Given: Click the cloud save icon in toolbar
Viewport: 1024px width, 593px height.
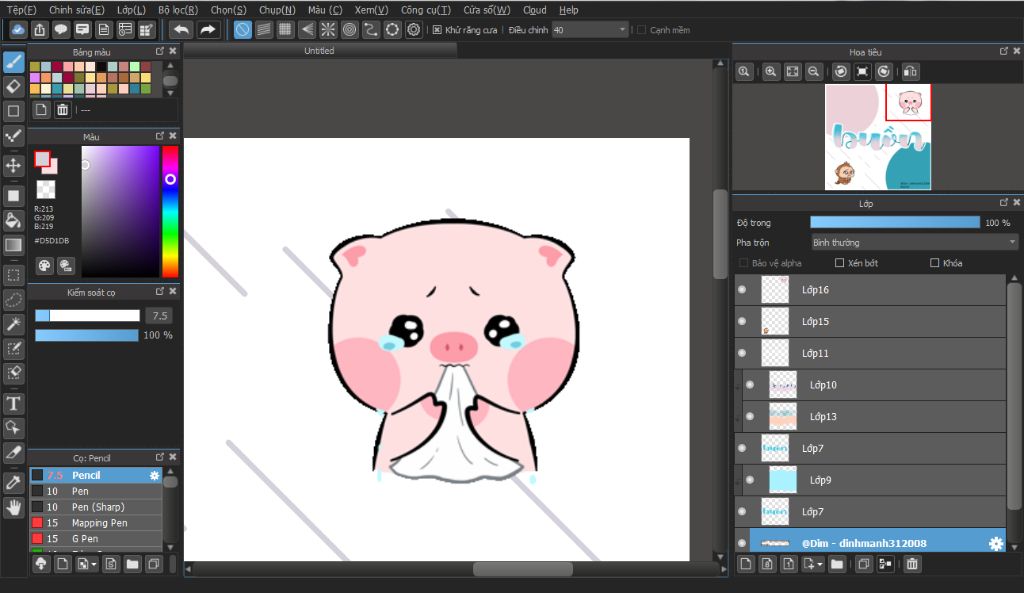Looking at the screenshot, I should tap(18, 29).
